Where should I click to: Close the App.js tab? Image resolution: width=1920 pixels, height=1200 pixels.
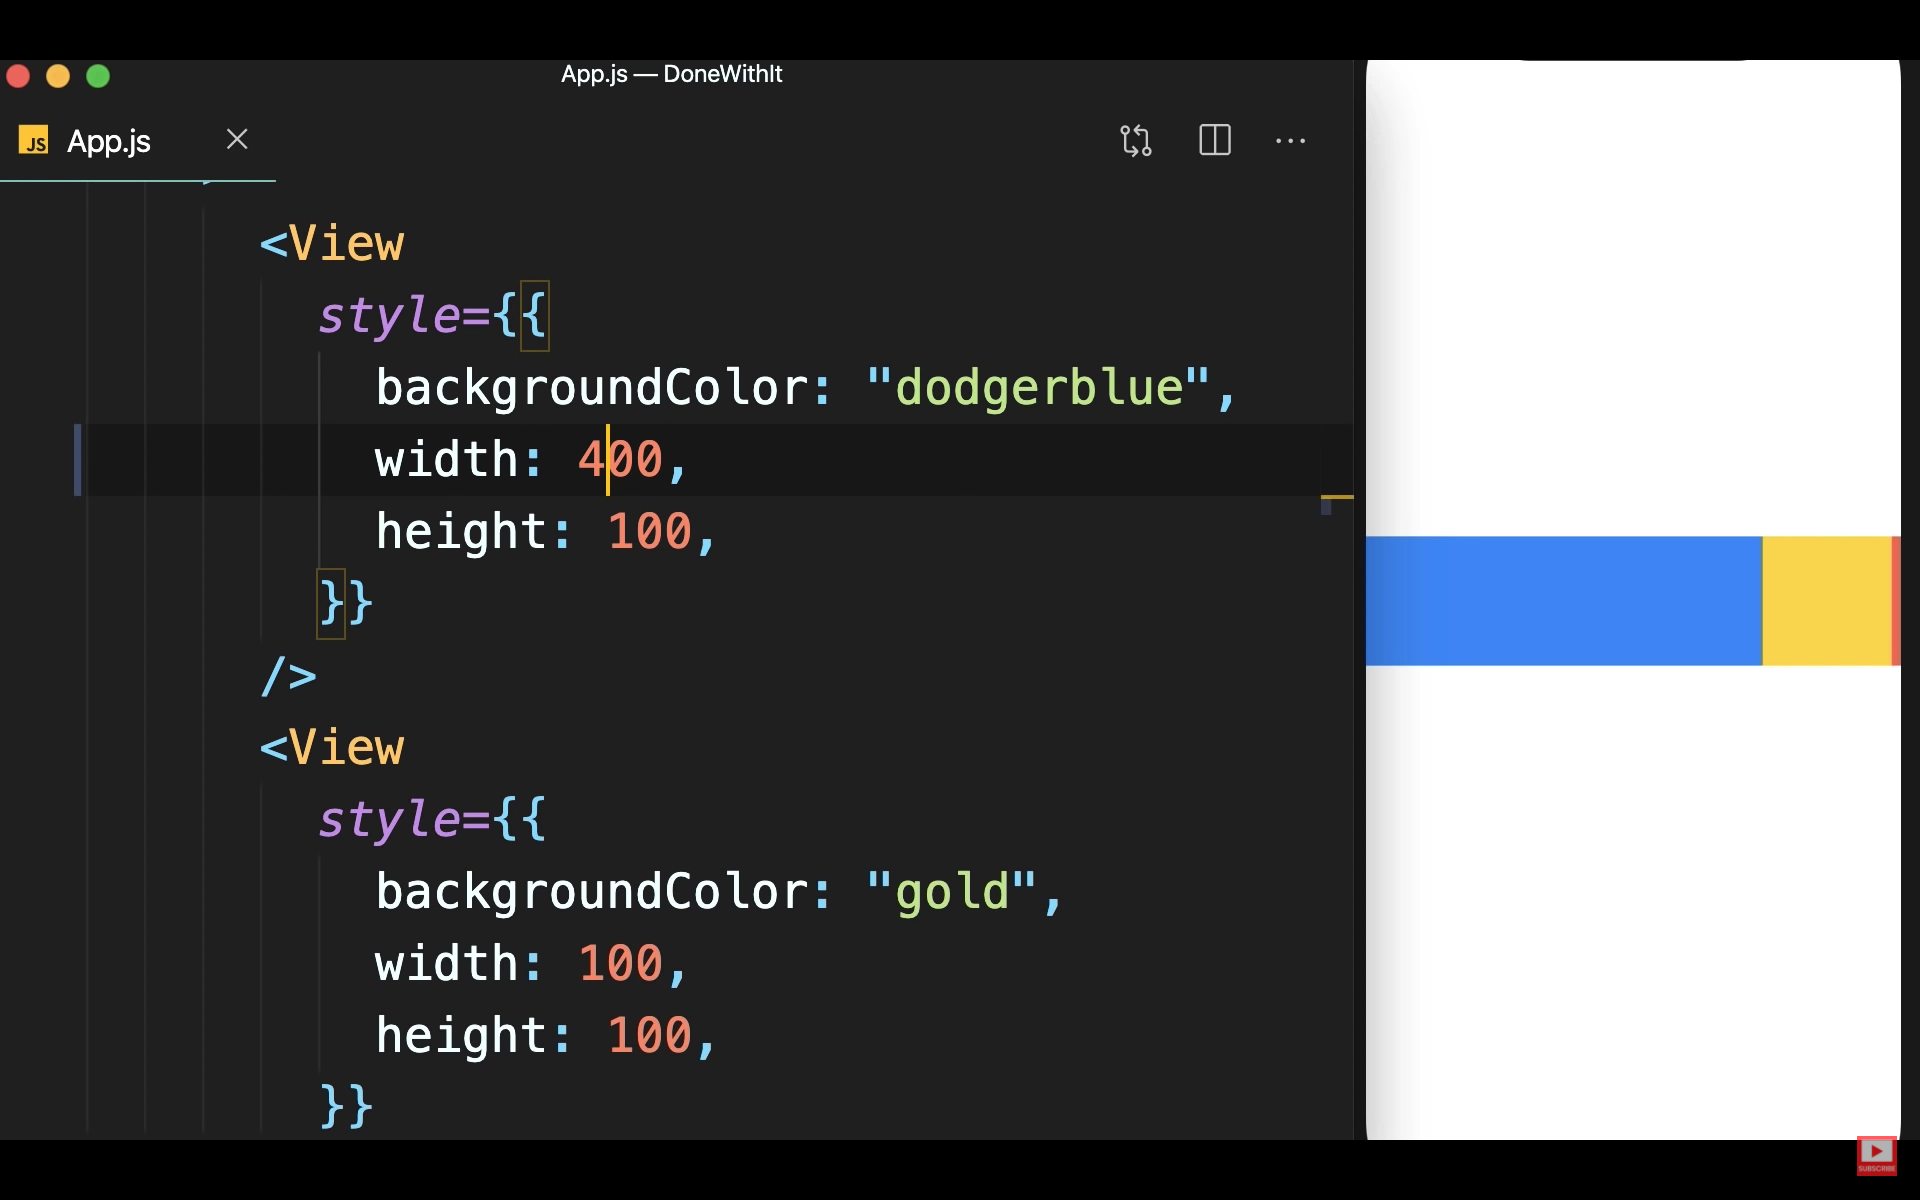(237, 139)
